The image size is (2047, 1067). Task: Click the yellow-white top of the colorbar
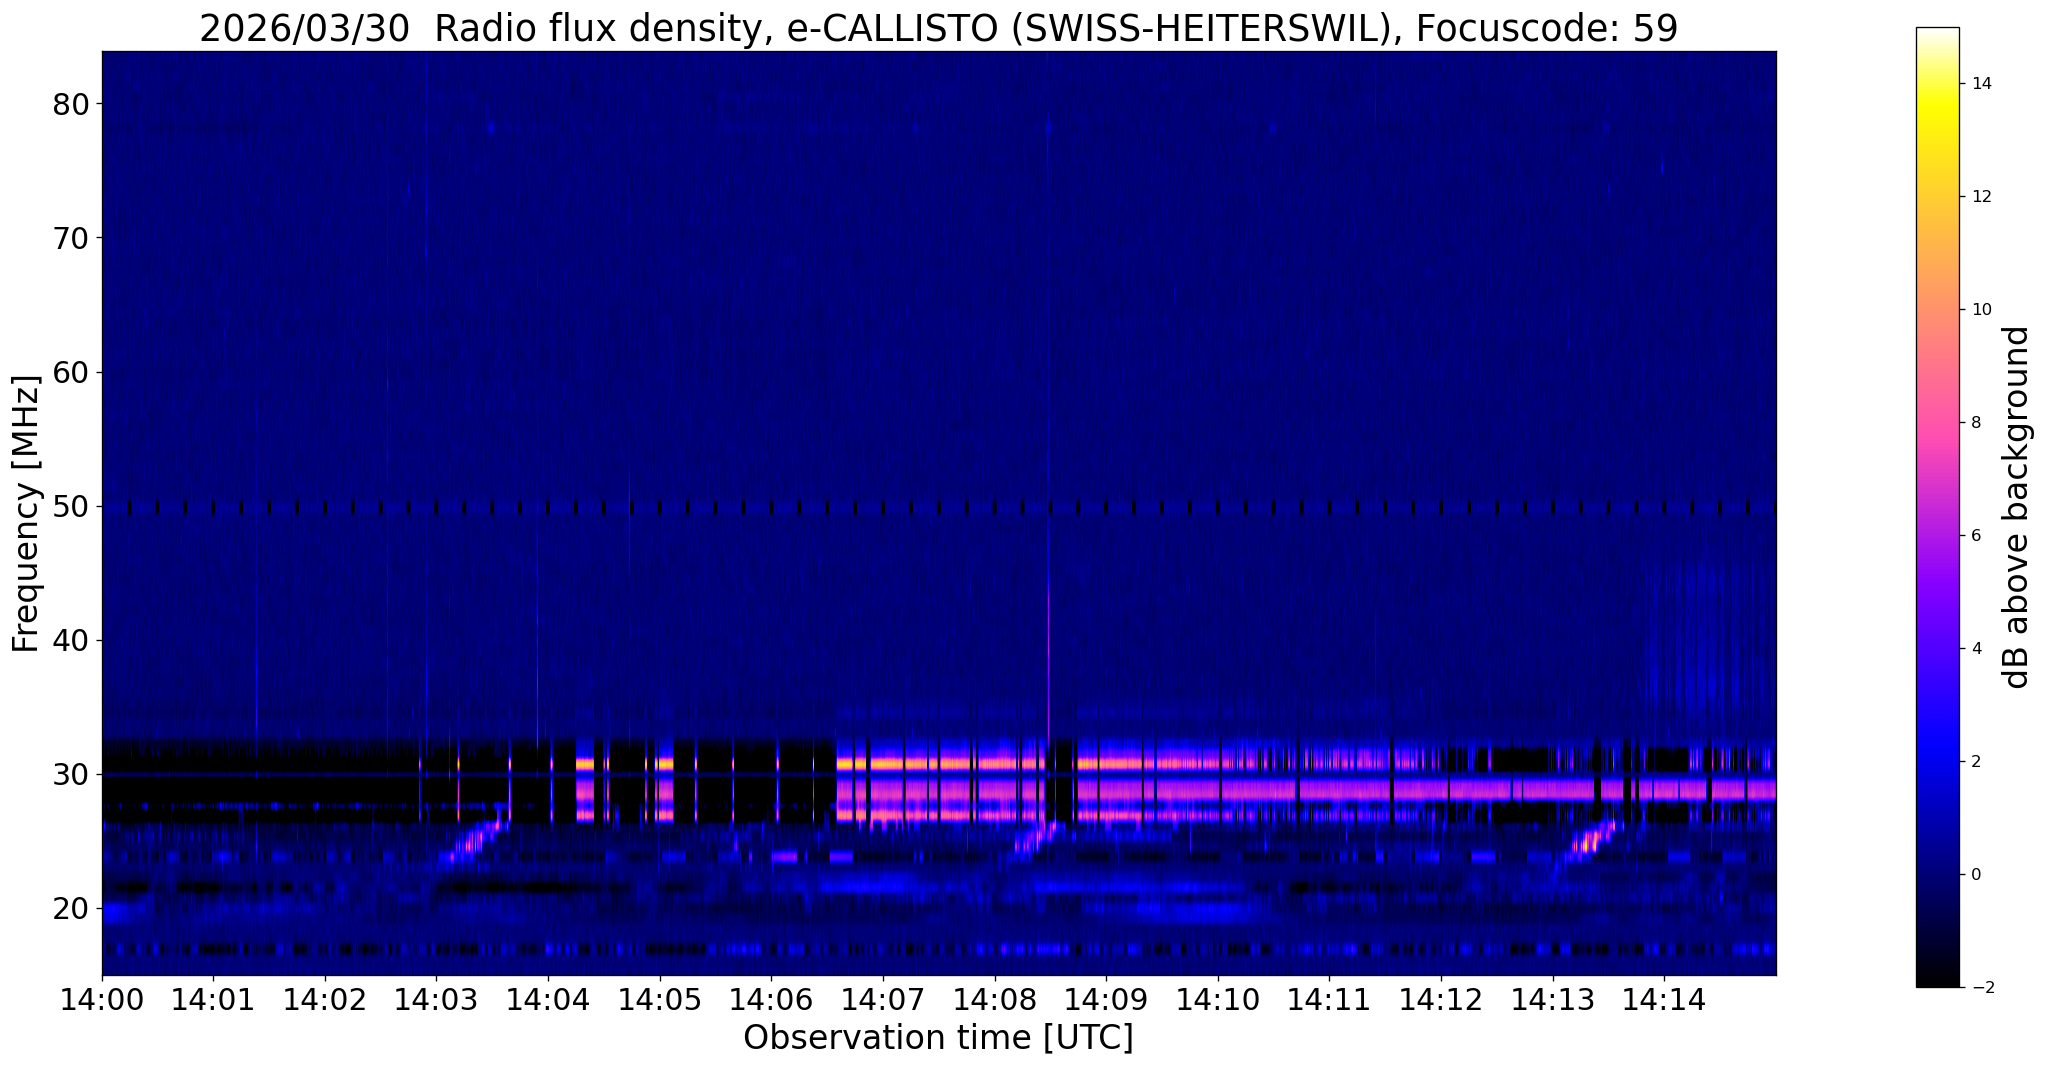1937,60
